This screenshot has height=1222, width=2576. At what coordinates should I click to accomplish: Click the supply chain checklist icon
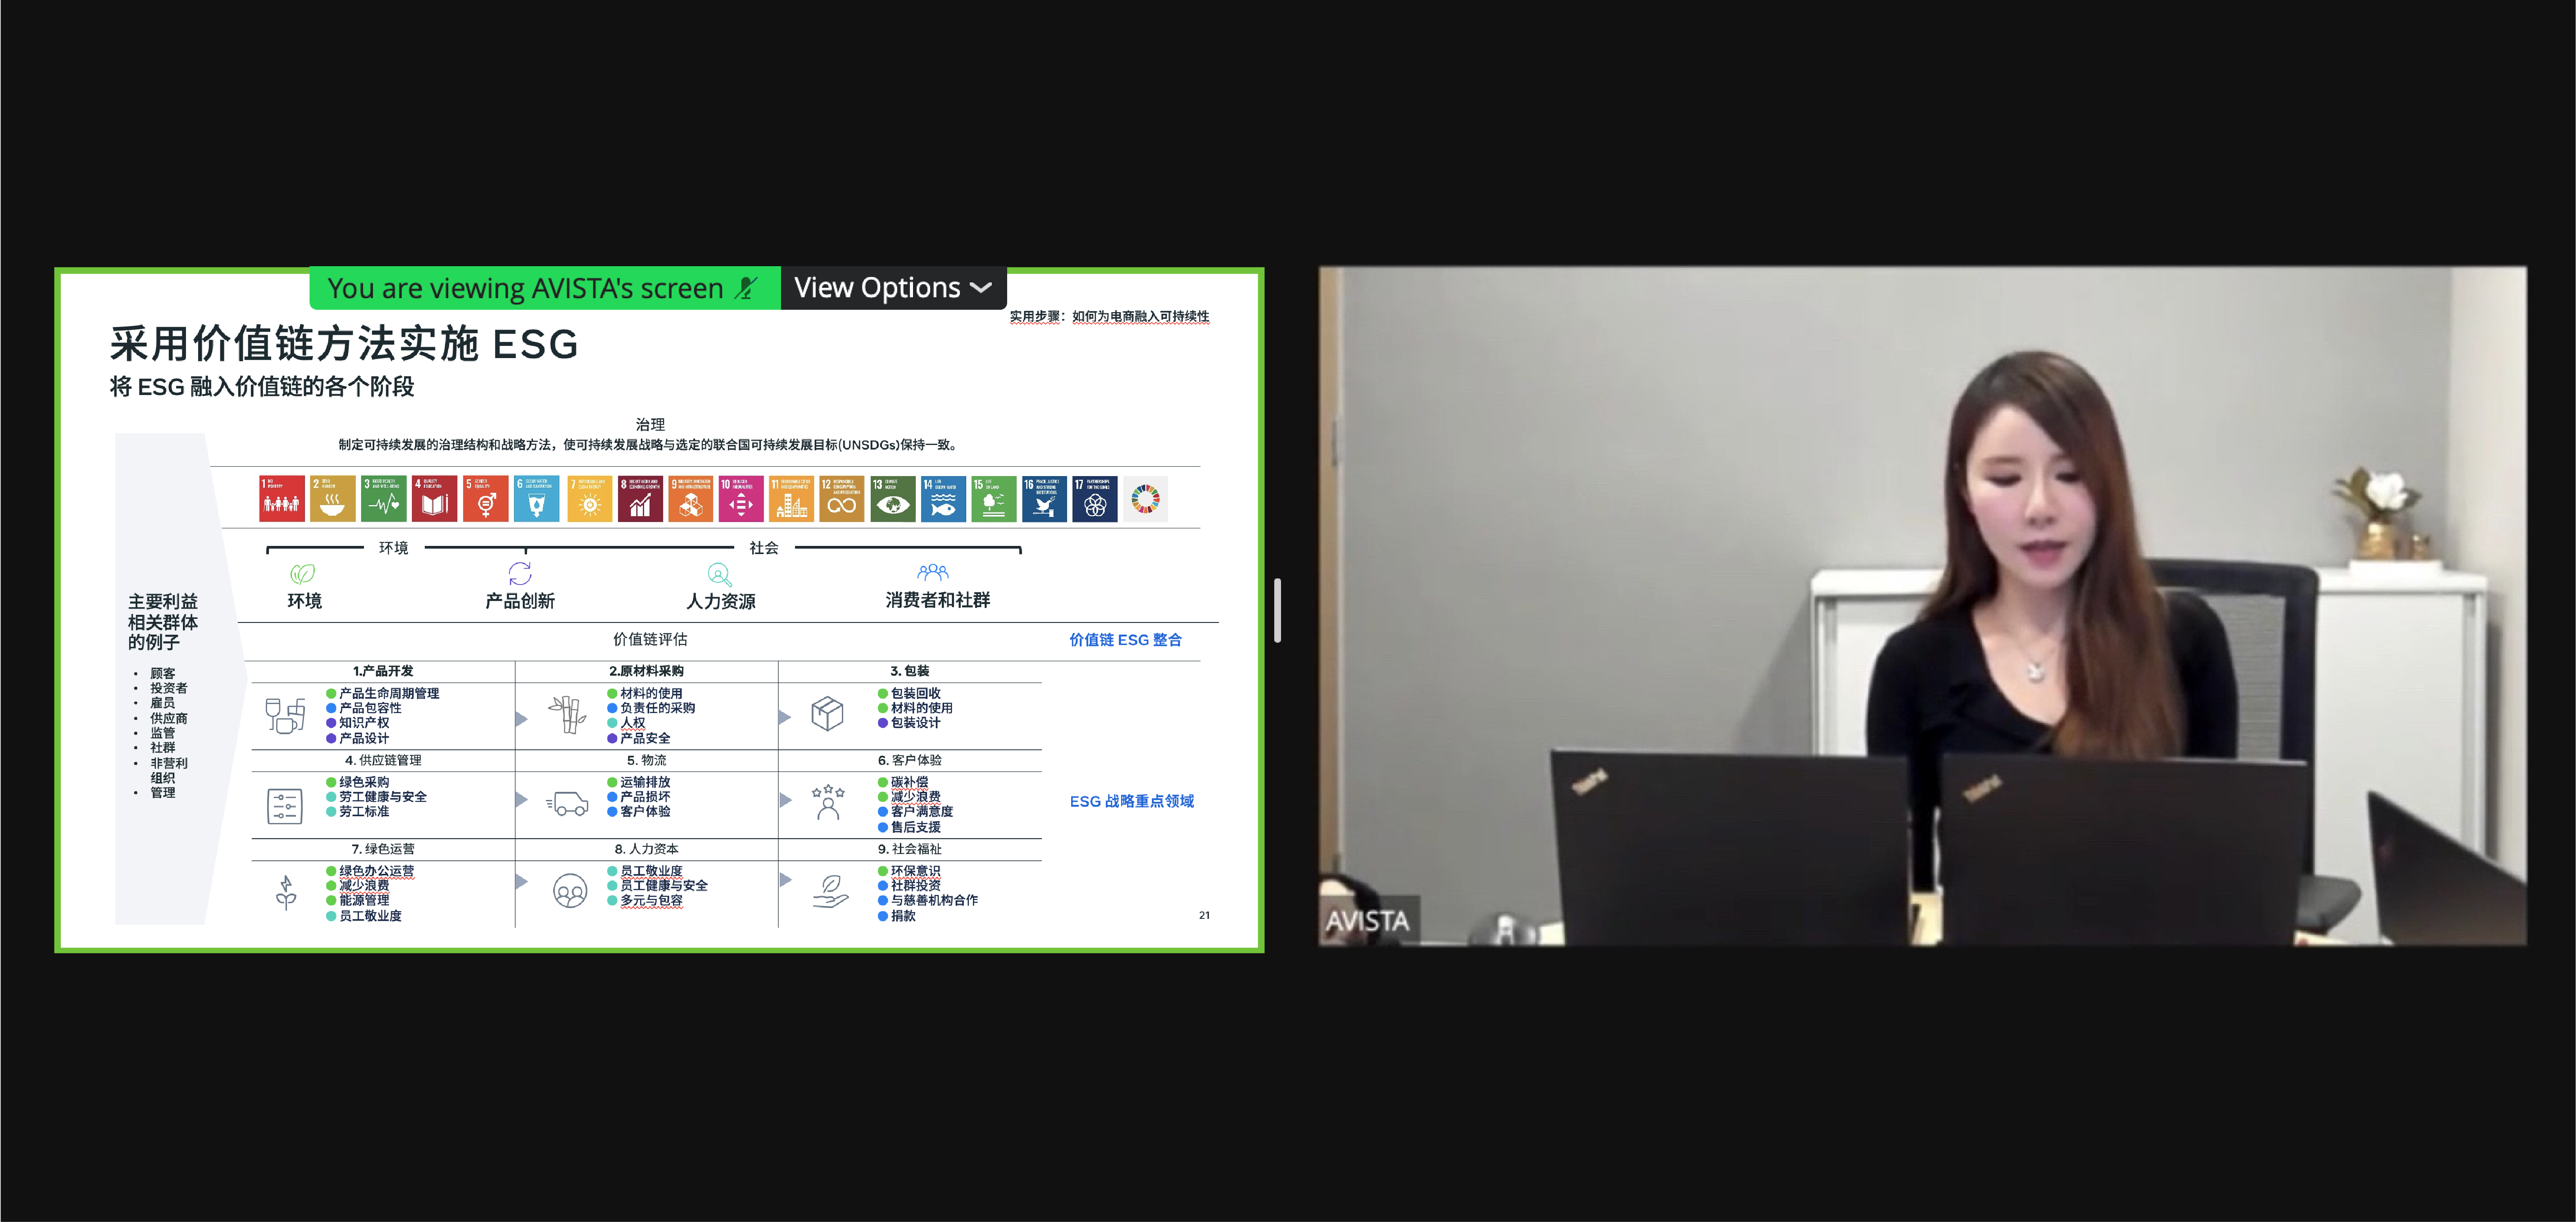(x=285, y=805)
